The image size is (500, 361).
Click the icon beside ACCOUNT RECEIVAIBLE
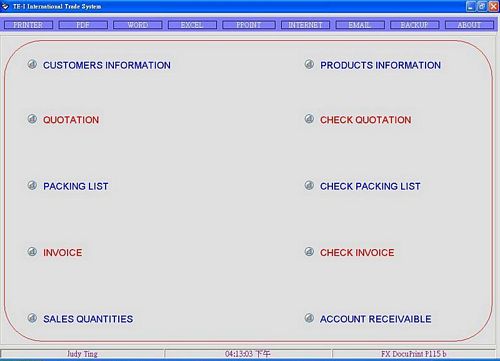click(309, 318)
